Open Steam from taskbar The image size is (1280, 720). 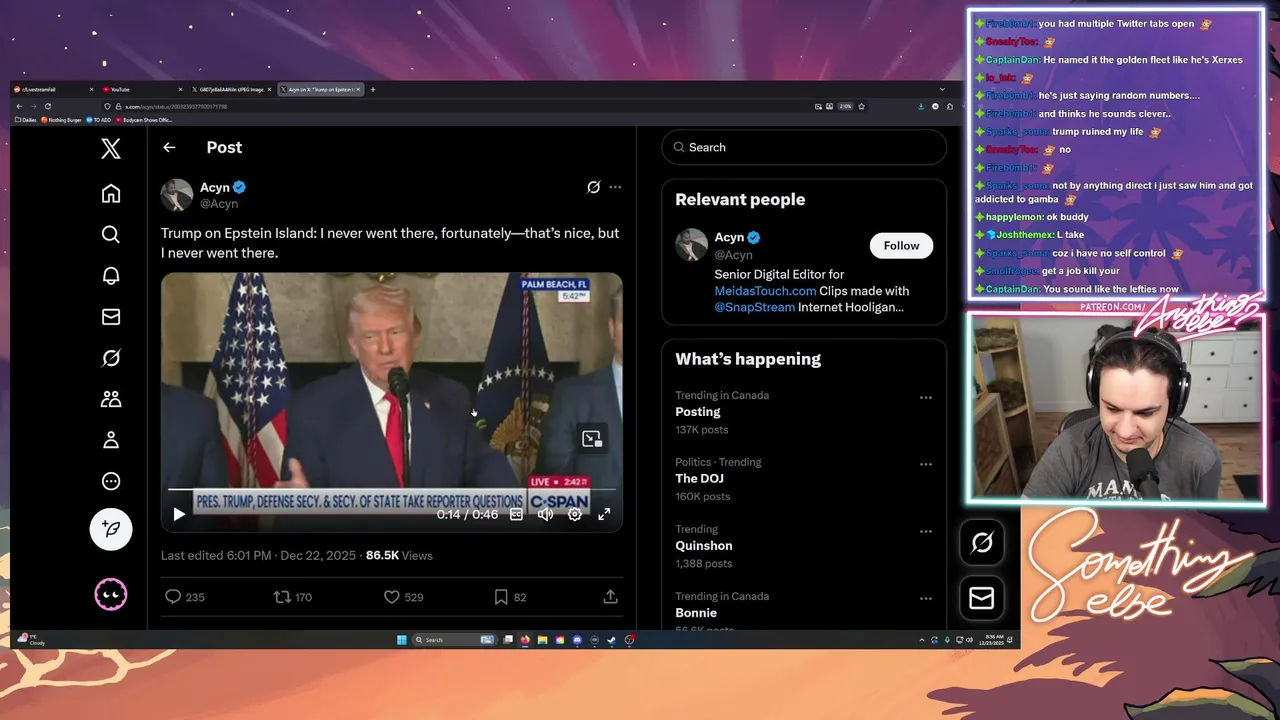[x=611, y=640]
